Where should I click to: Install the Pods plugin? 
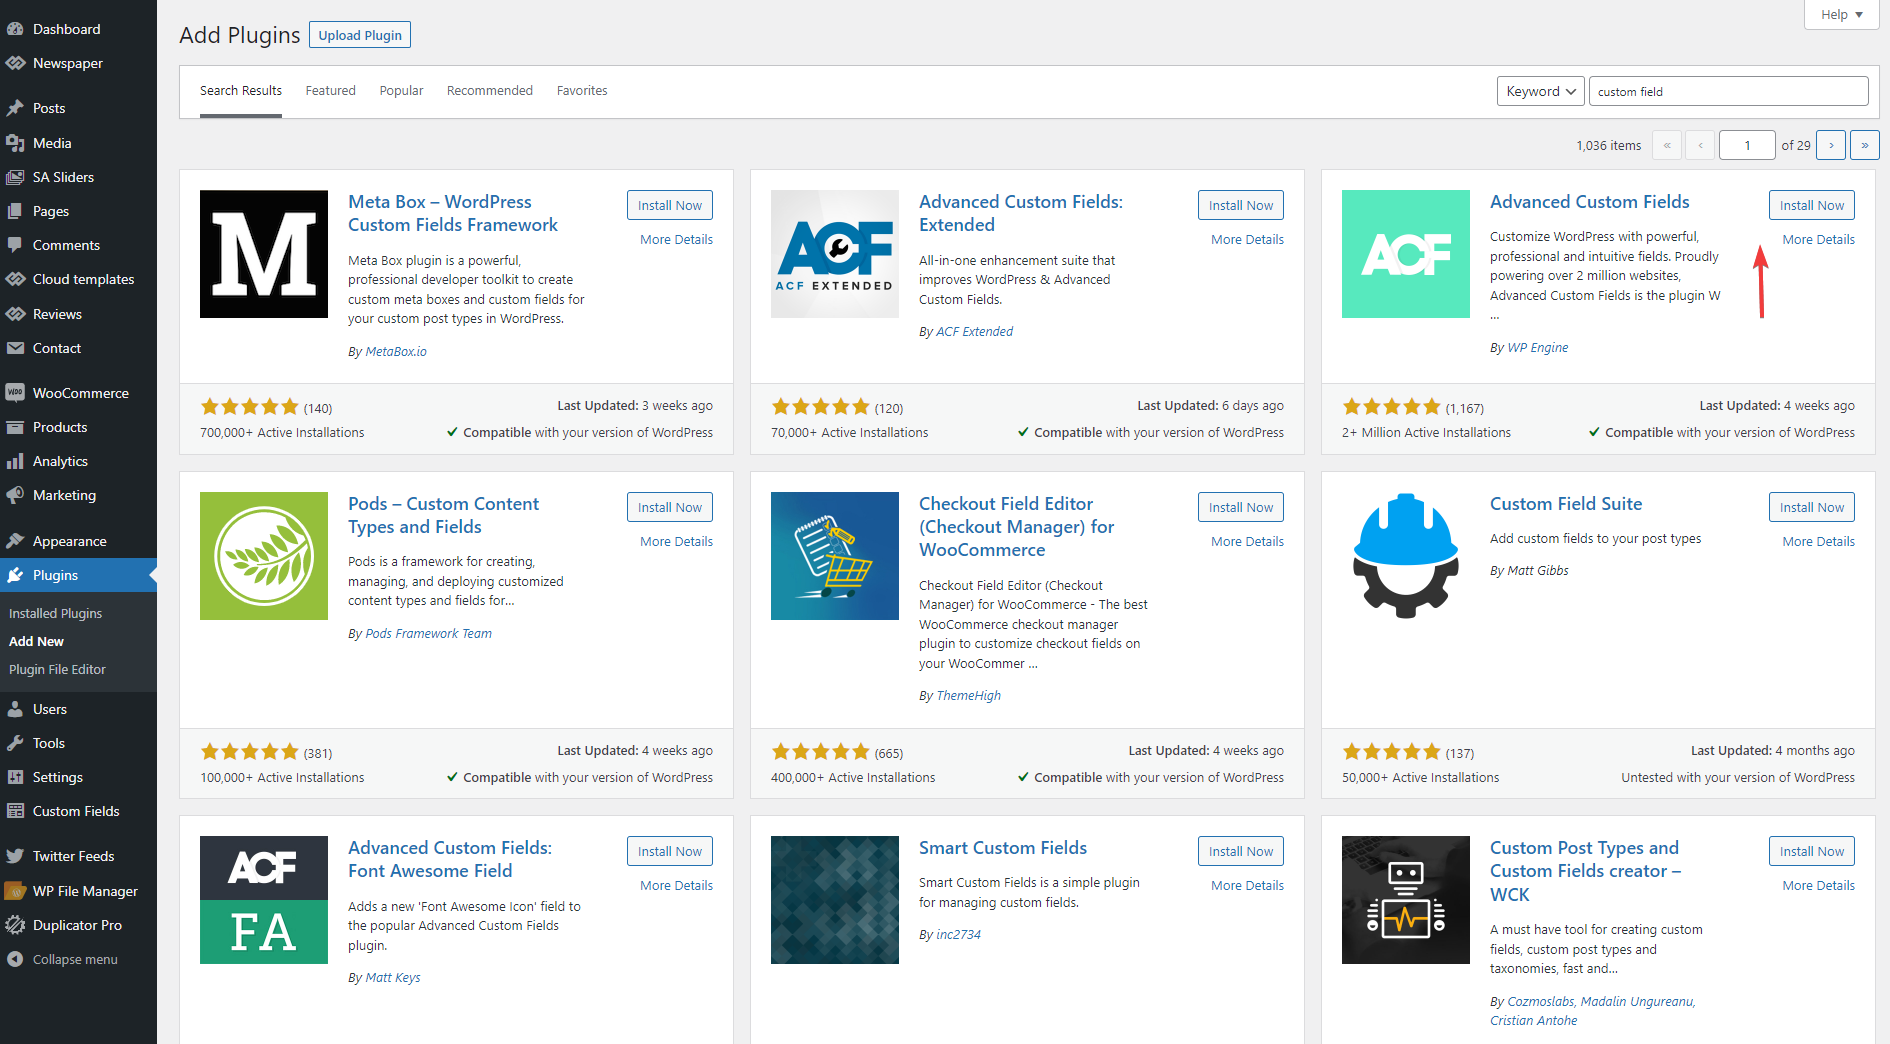(670, 507)
